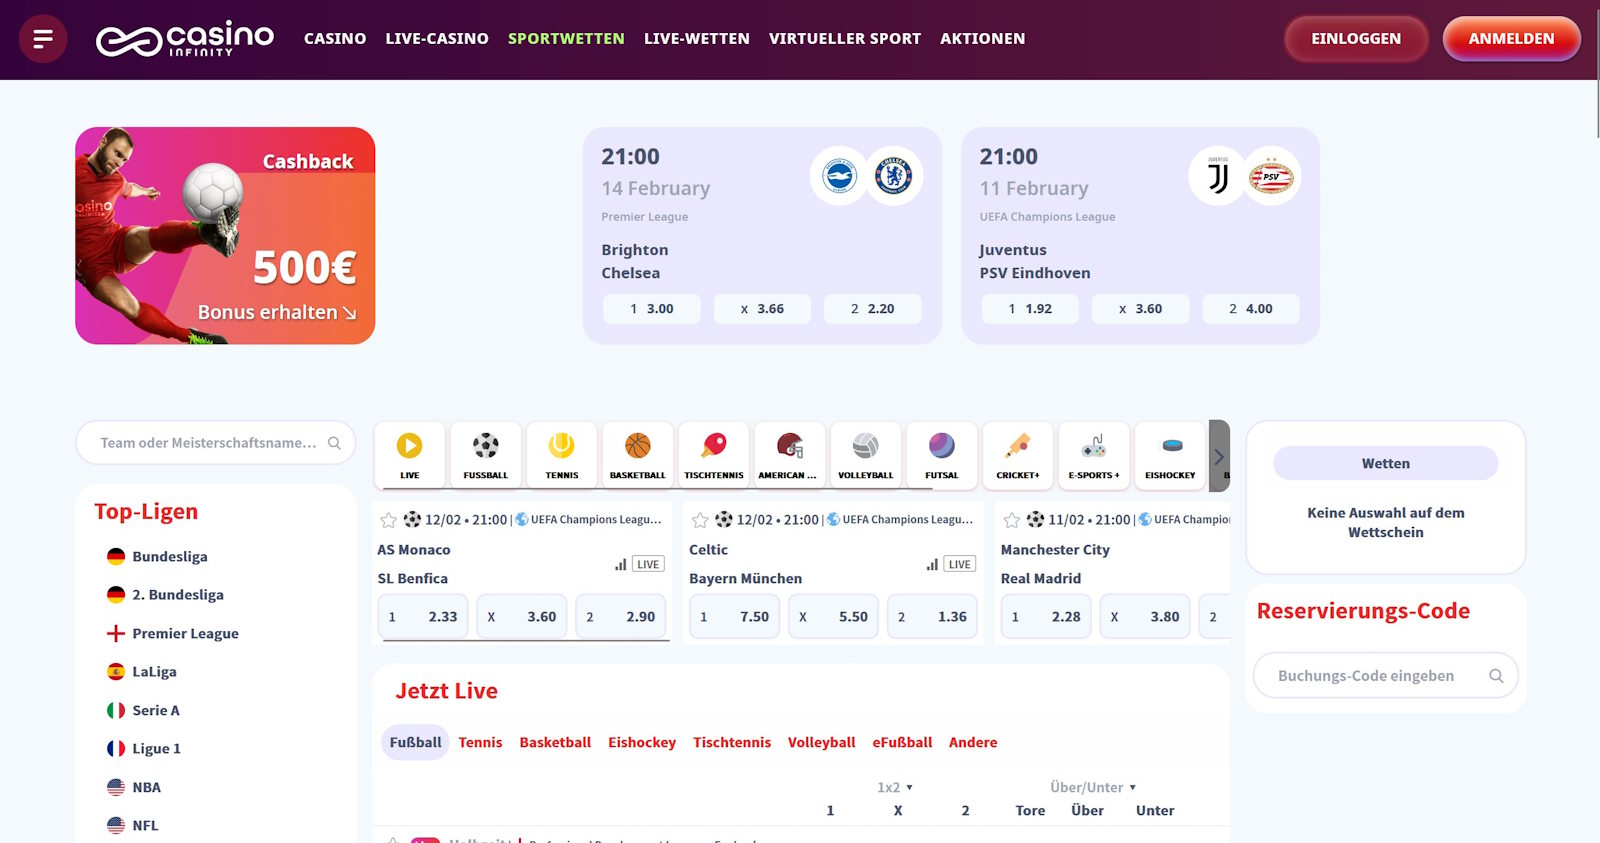1600x843 pixels.
Task: Switch to the Tennis live tab
Action: 481,743
